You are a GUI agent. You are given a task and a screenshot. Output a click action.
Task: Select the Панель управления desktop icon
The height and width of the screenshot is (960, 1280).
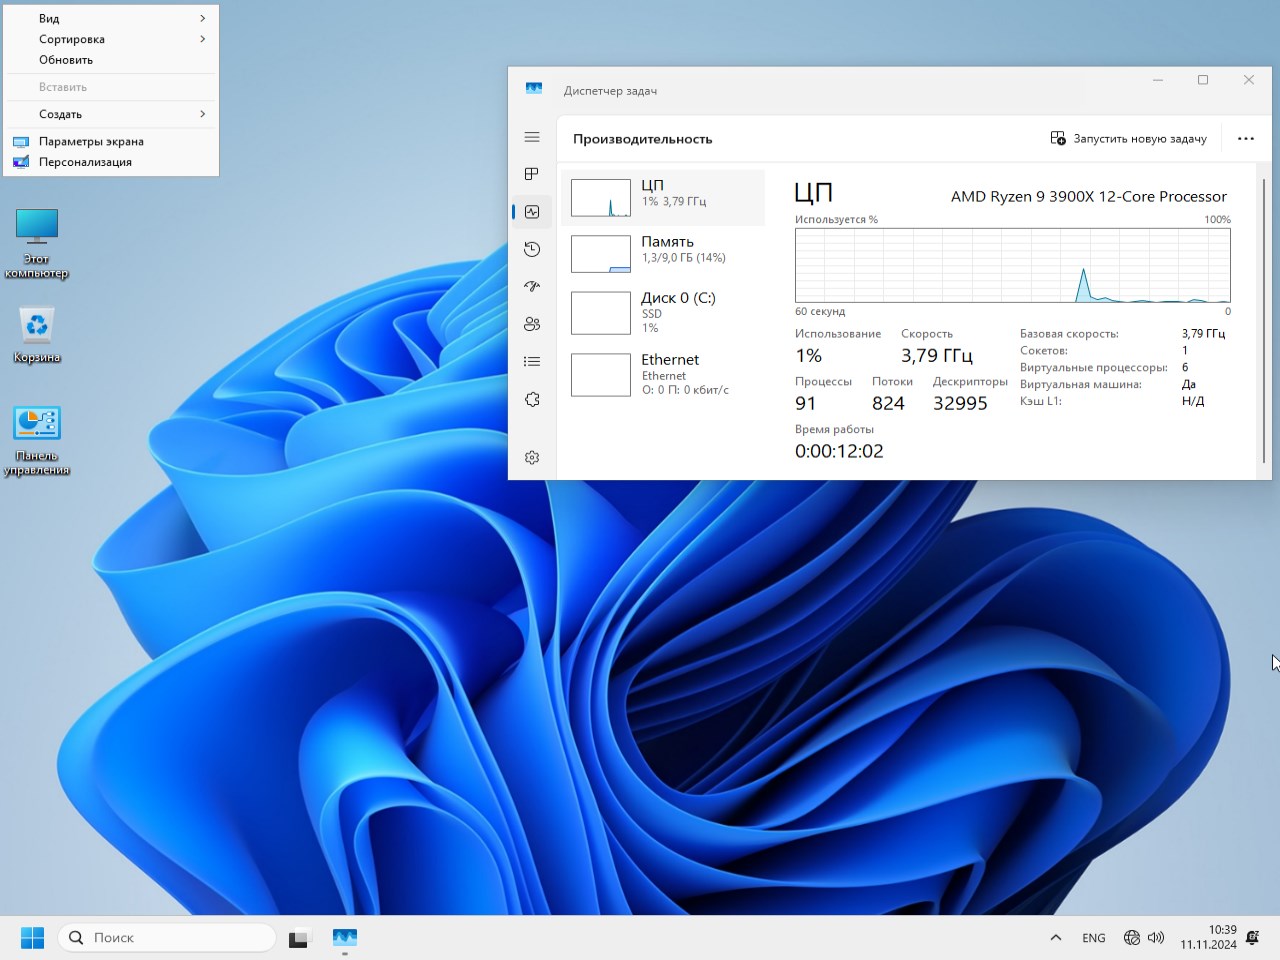37,440
